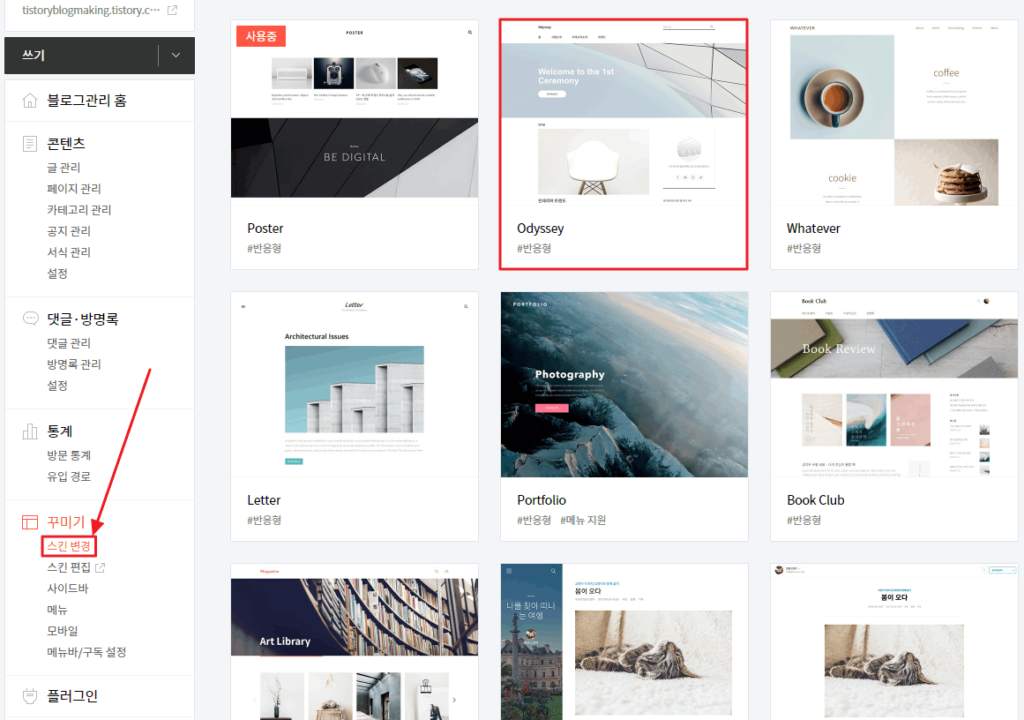This screenshot has width=1024, height=720.
Task: Select 스킨 변경 in the 꾸미기 menu
Action: coord(69,546)
